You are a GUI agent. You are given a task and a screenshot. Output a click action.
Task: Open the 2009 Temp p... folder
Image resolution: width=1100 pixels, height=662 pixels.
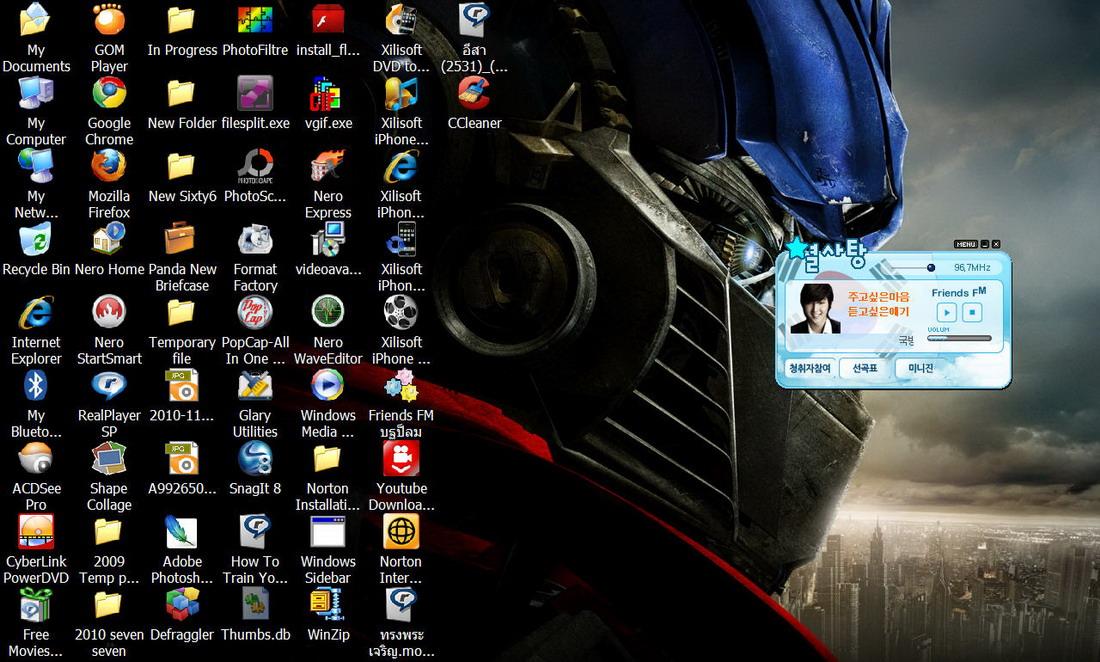[109, 550]
